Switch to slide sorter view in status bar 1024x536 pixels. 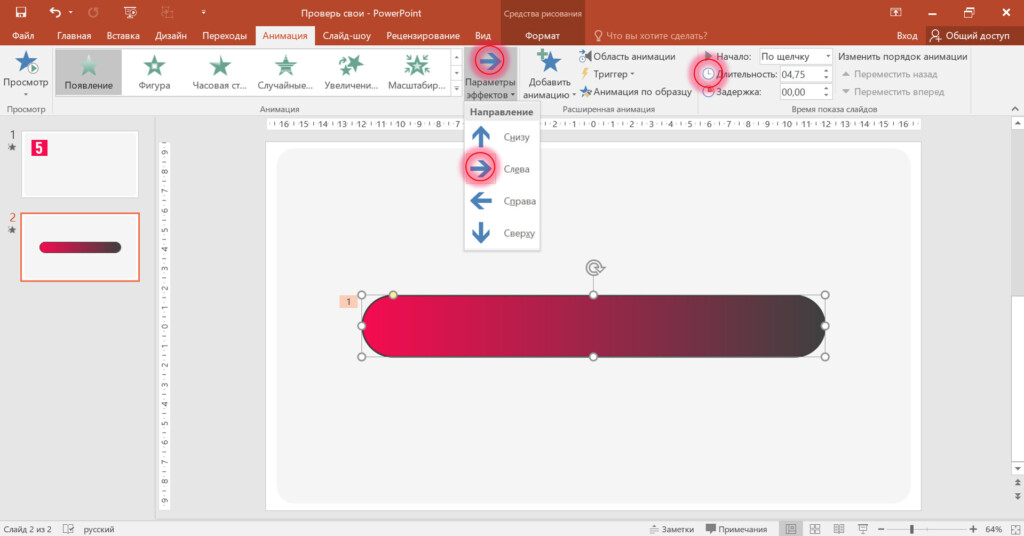[x=815, y=528]
